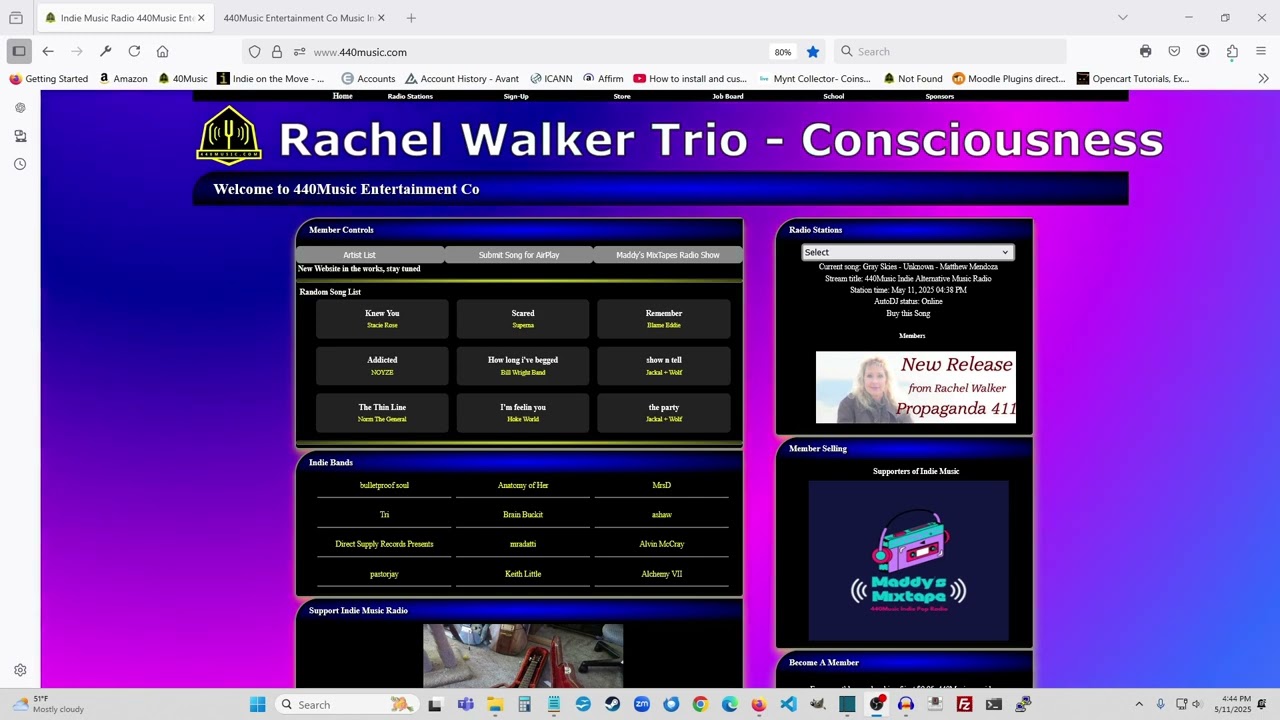The width and height of the screenshot is (1280, 720).
Task: Open the site permissions icon in the address bar
Action: (299, 52)
